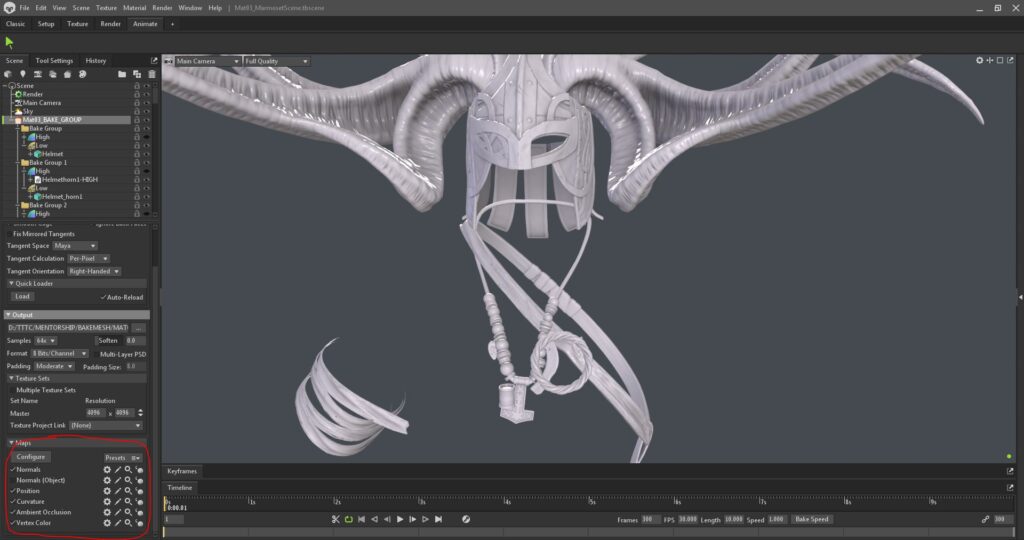Switch to the Tool Settings tab
The height and width of the screenshot is (540, 1024).
tap(54, 60)
